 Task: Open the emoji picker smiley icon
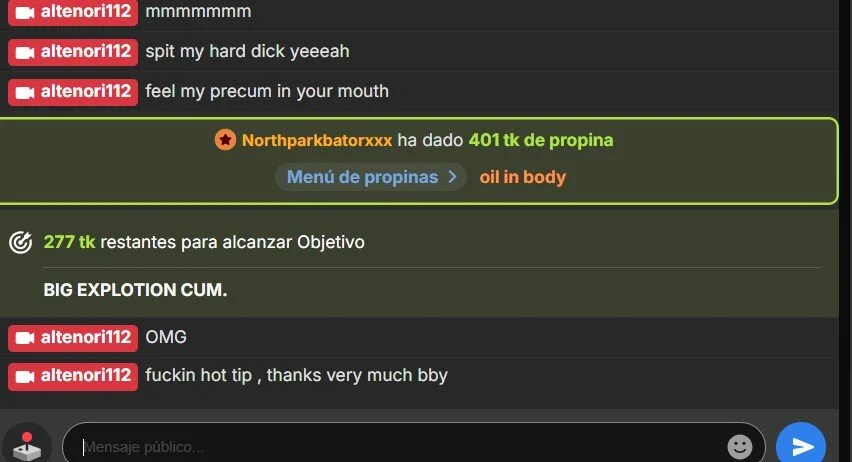coord(740,447)
